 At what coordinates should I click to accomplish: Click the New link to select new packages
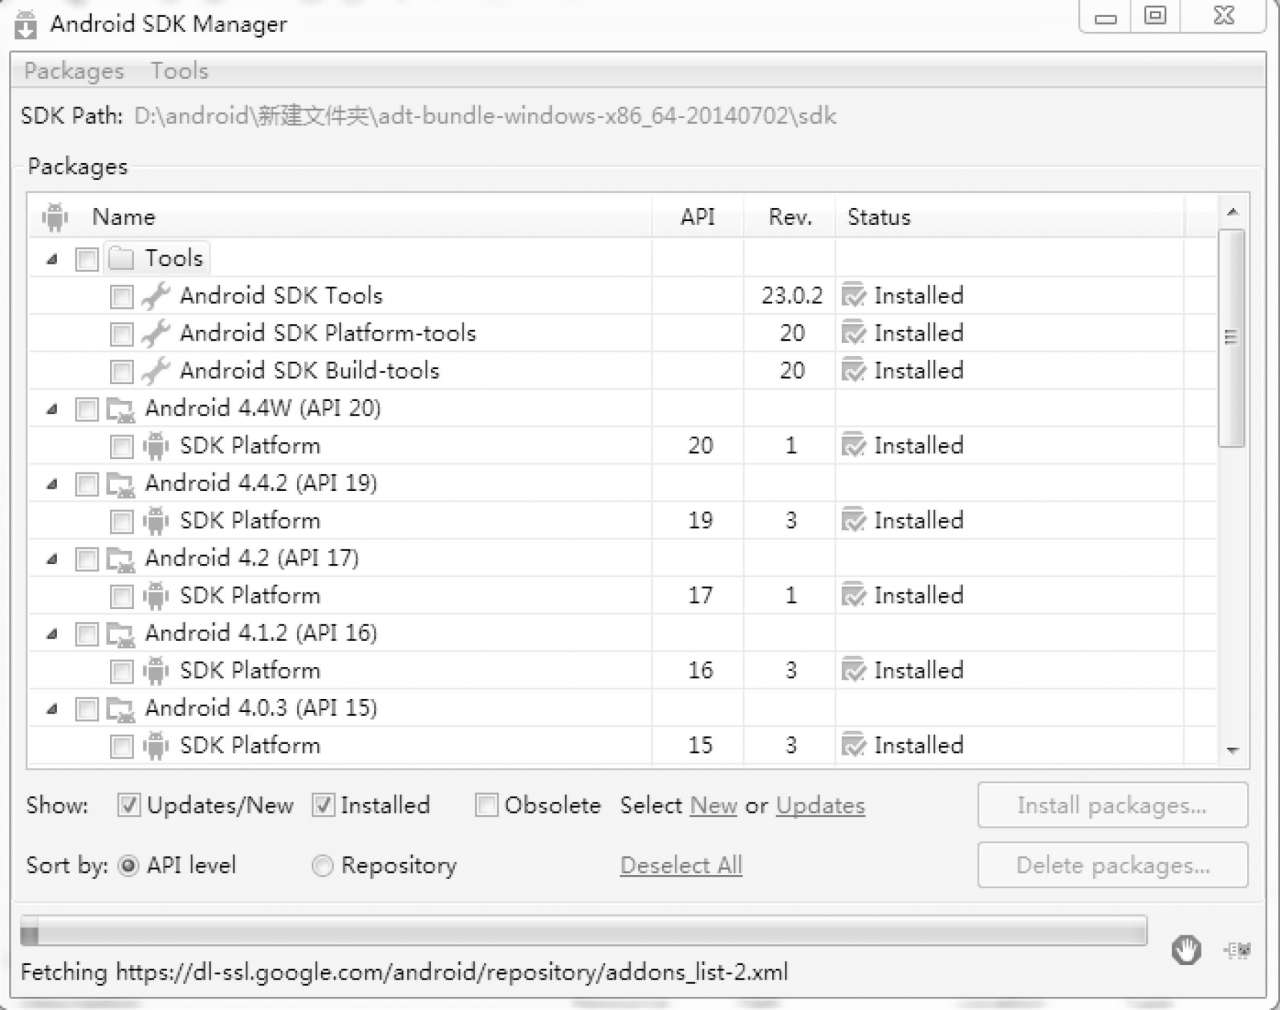(714, 806)
